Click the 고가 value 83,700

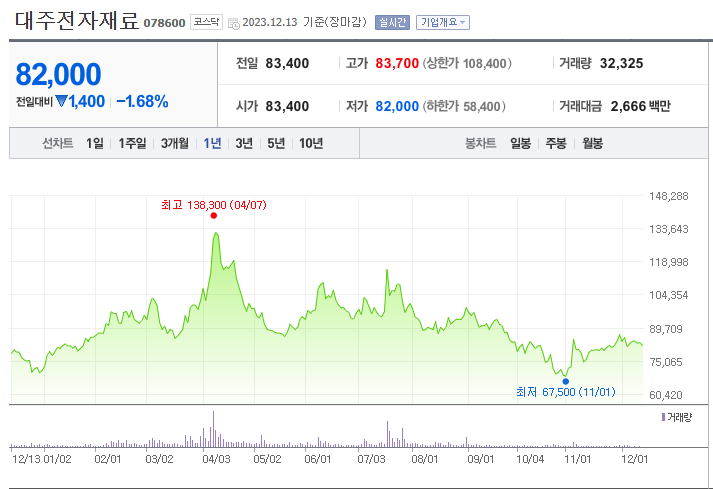point(397,63)
